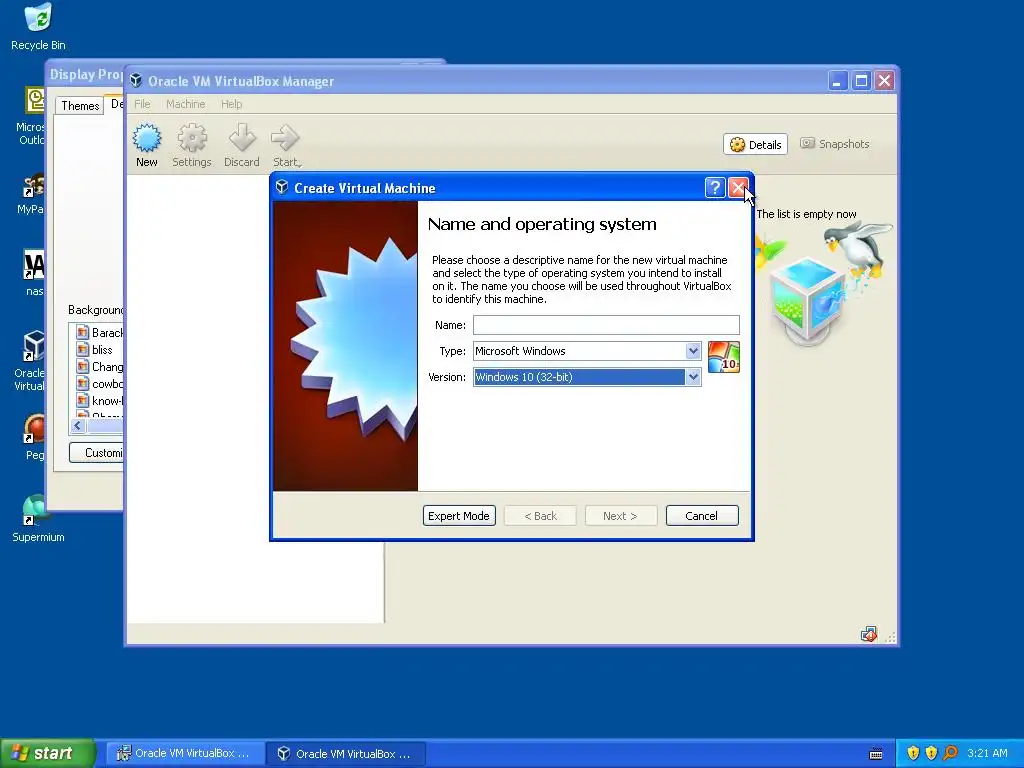
Task: Click the notification icon in Manager status corner
Action: click(x=869, y=634)
